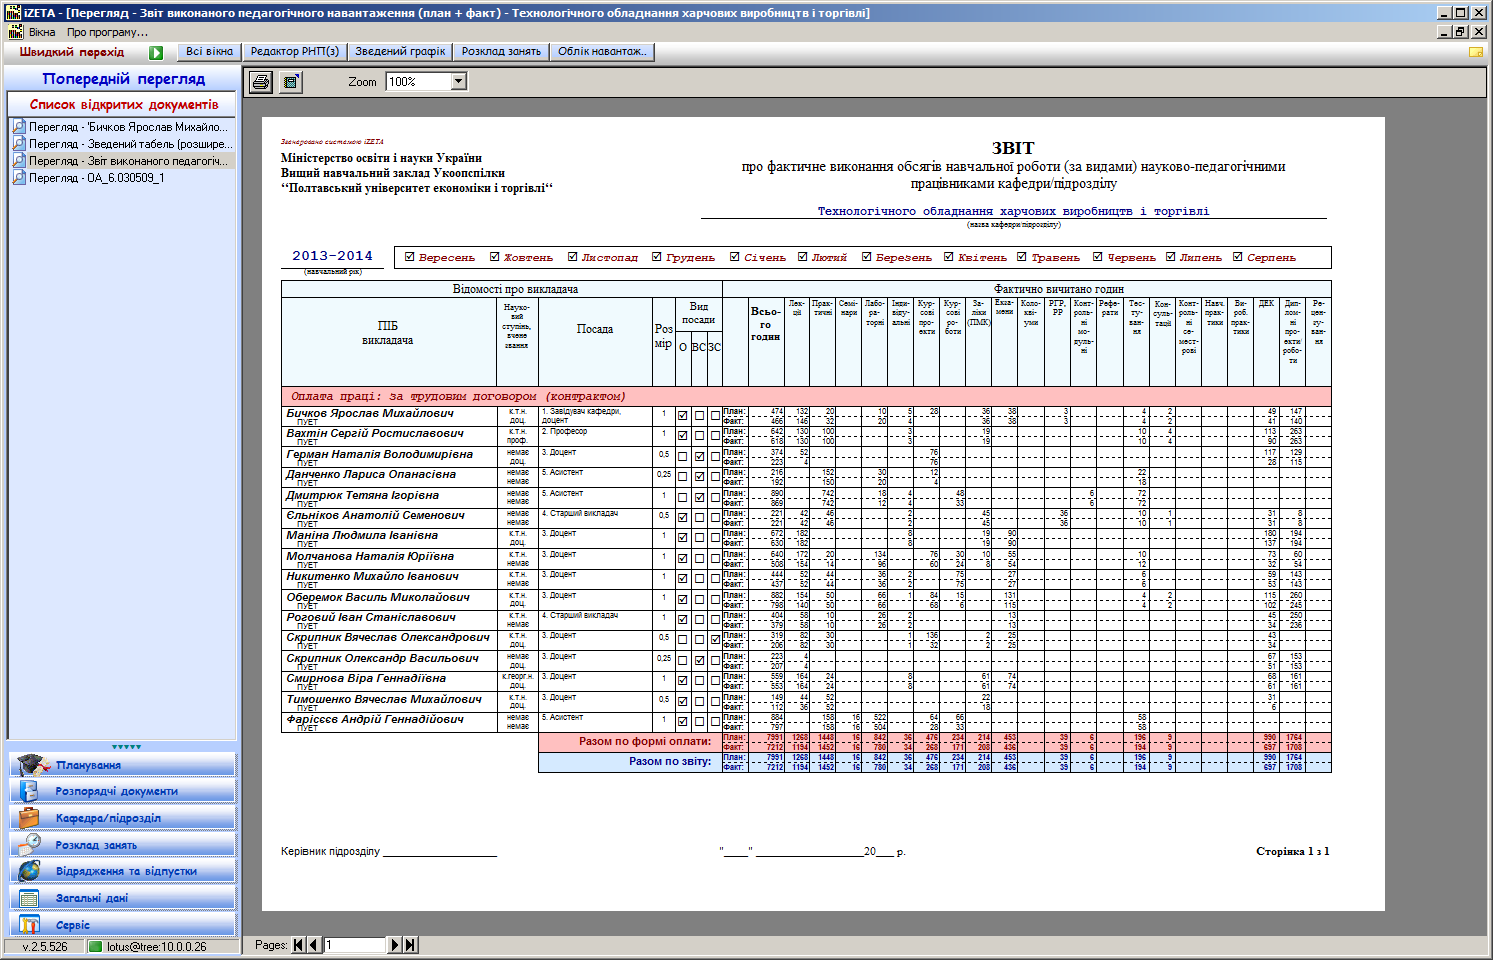Open the Zoom 100% dropdown

(459, 82)
